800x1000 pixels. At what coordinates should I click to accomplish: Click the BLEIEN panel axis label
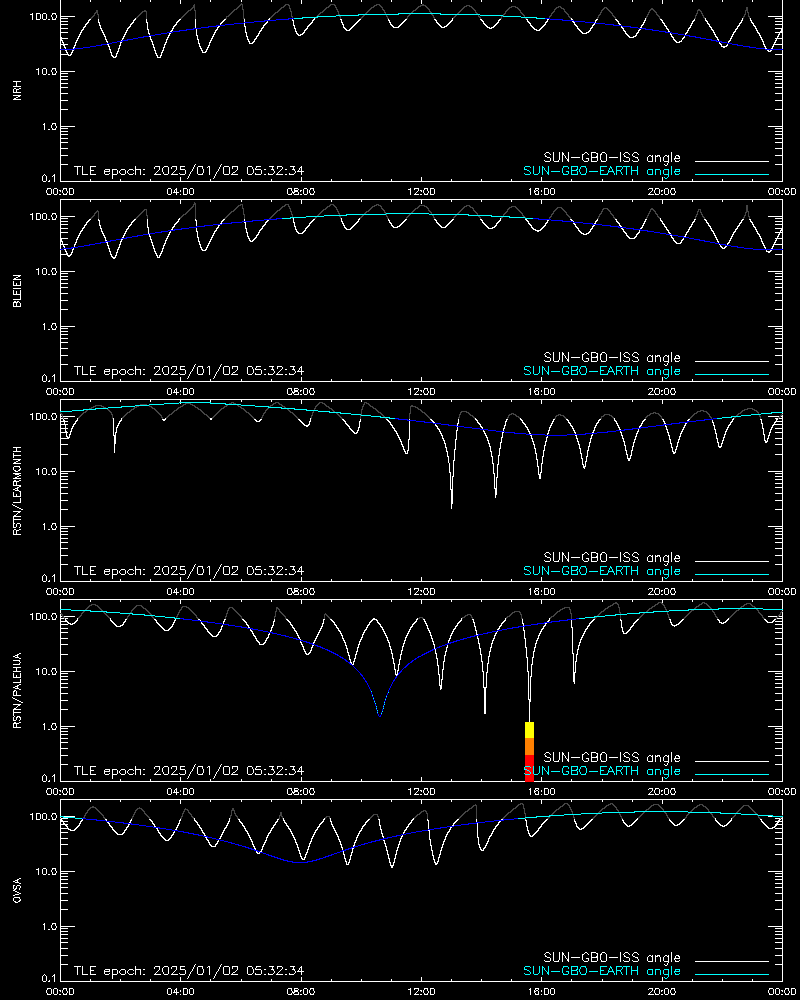pos(17,291)
